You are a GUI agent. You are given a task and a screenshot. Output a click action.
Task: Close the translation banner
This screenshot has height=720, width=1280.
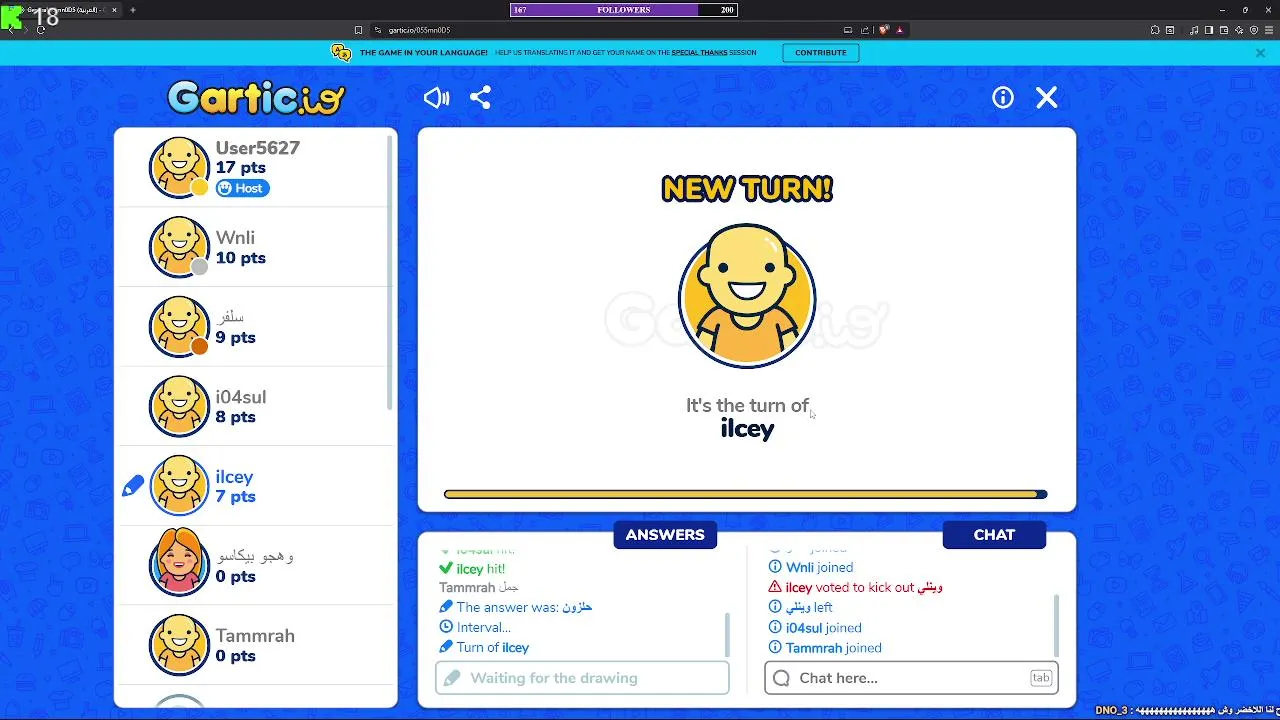coord(1260,53)
